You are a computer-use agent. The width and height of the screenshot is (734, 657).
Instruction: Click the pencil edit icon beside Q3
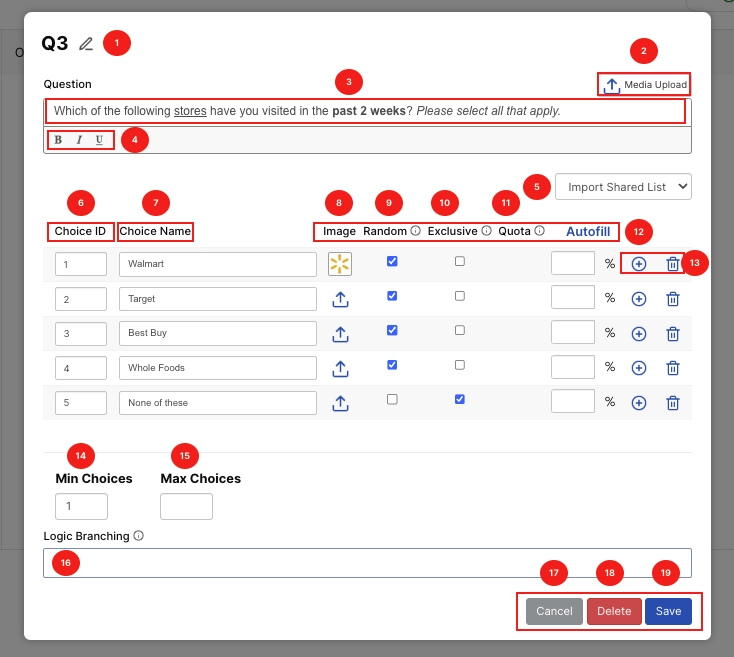click(86, 44)
